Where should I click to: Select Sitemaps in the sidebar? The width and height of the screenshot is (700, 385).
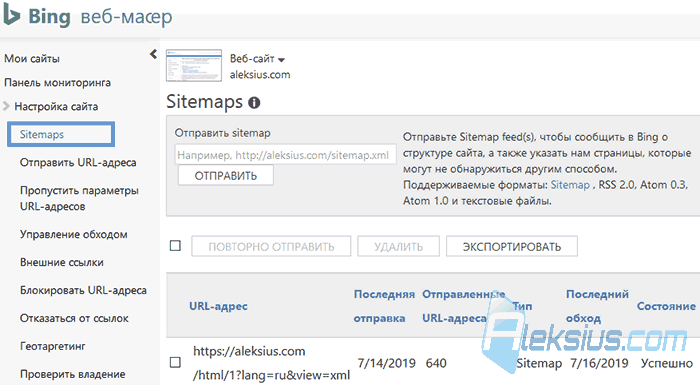tap(61, 134)
